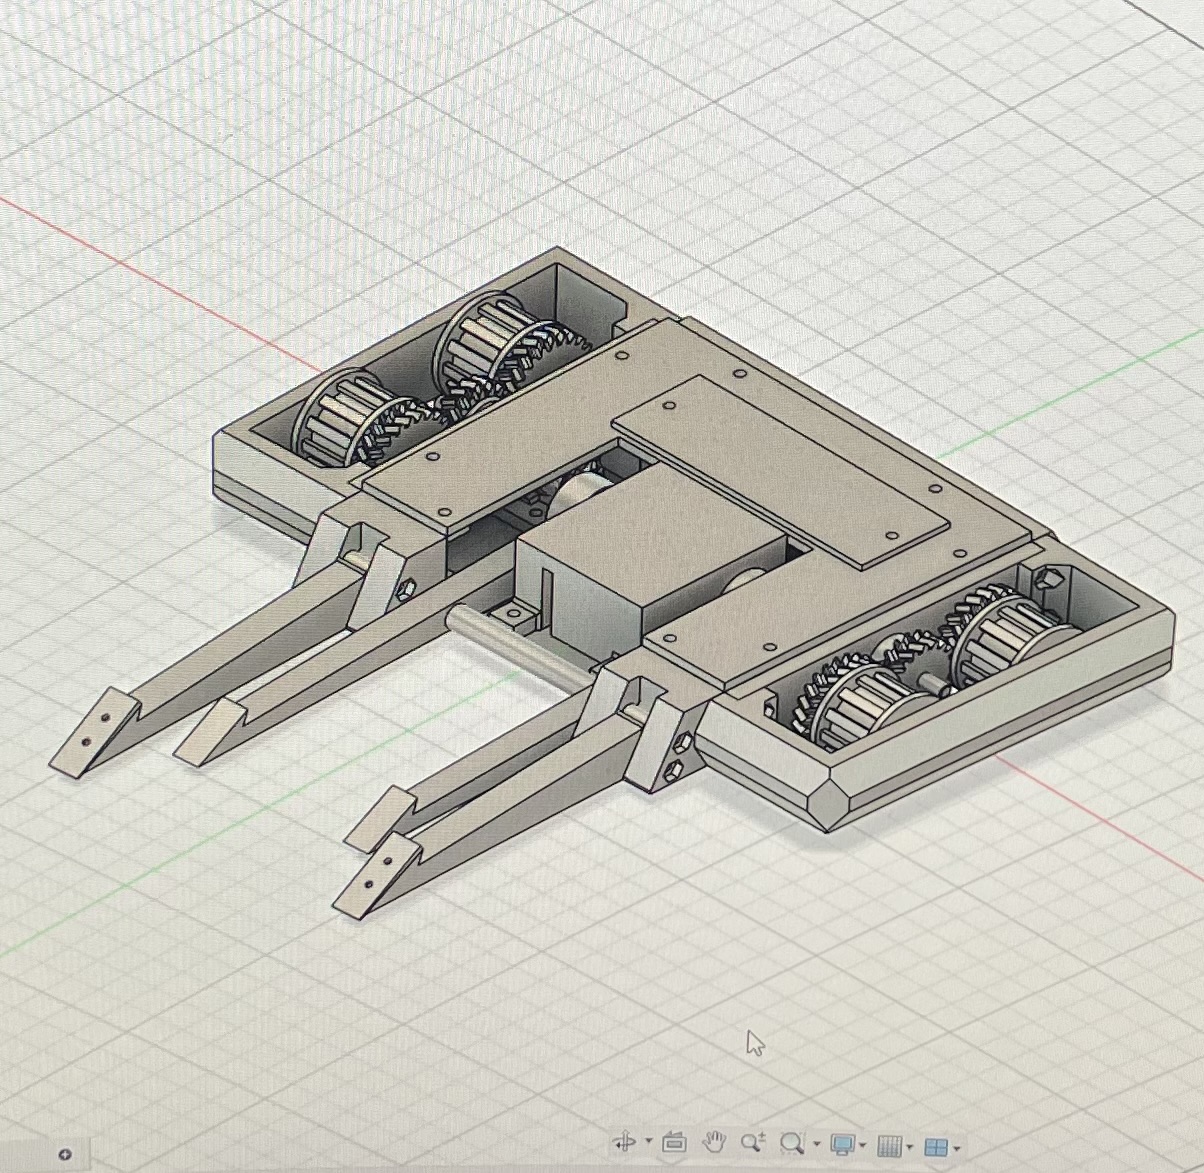Image resolution: width=1204 pixels, height=1173 pixels.
Task: Open the Grid and Snaps dropdown arrow
Action: [x=910, y=1143]
